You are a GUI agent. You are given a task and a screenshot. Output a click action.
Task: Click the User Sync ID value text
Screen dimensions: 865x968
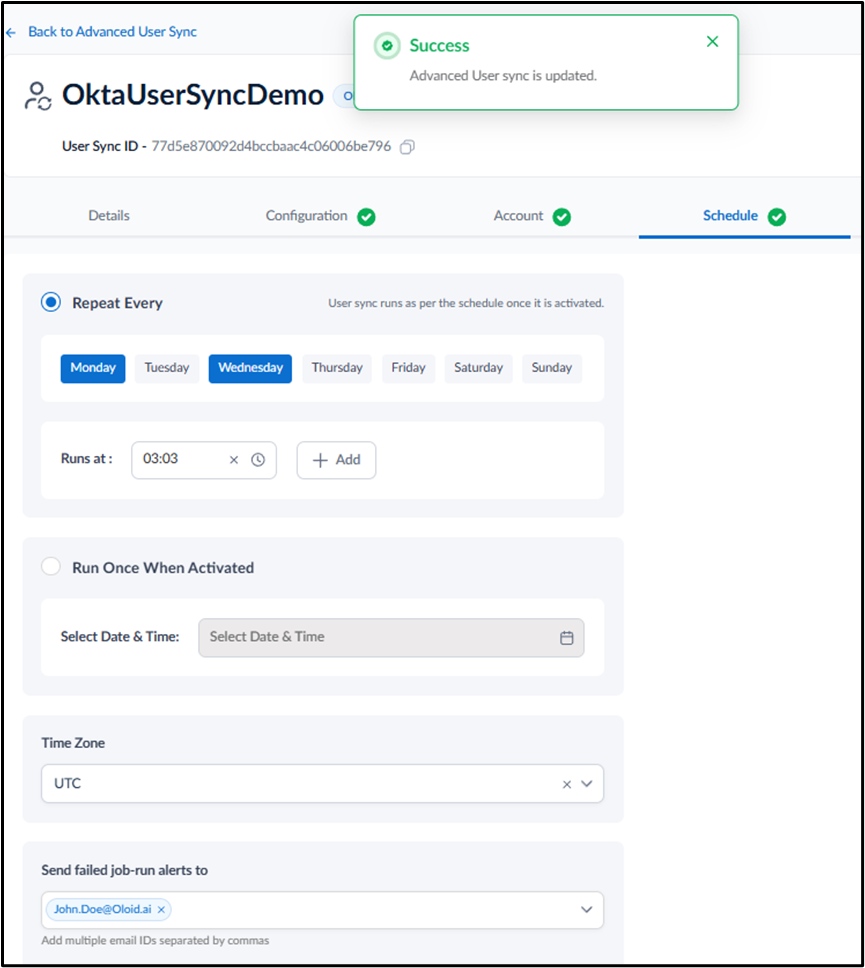271,146
